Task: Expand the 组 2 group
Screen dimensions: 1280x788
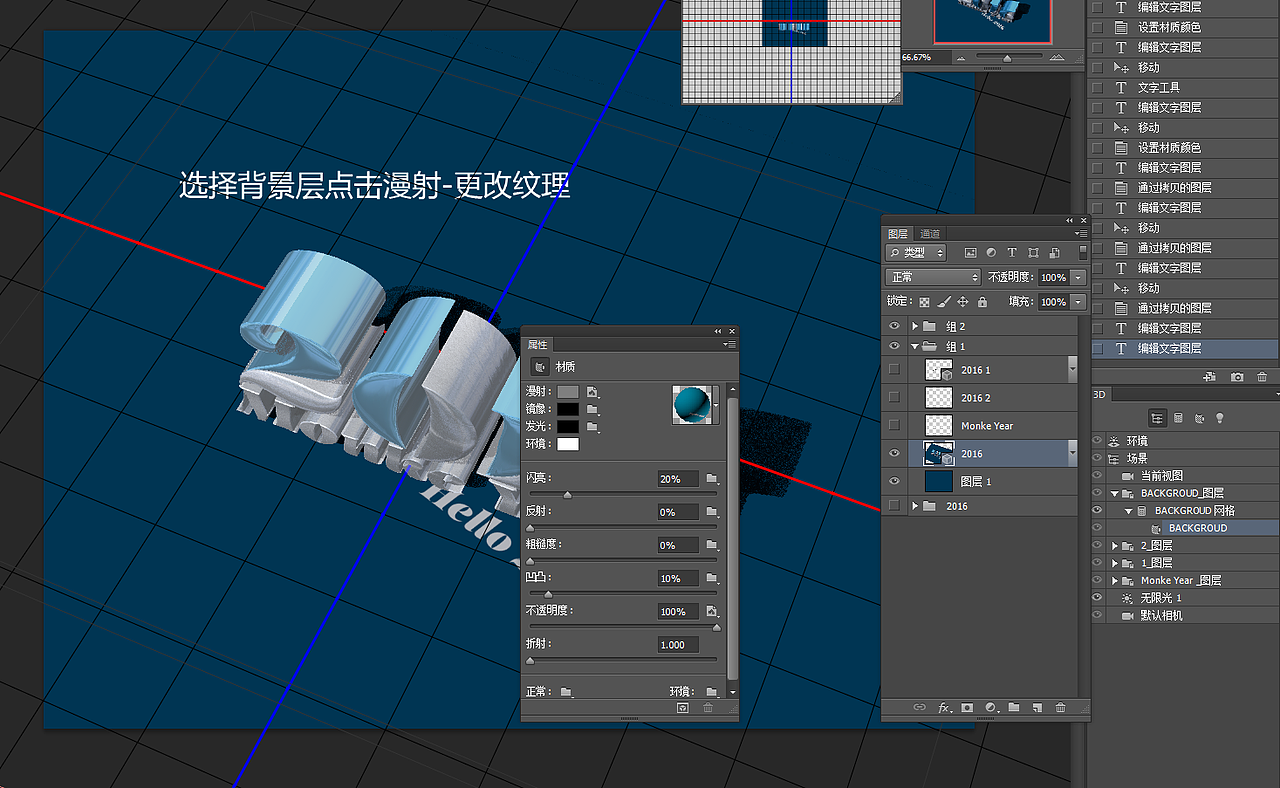Action: 914,326
